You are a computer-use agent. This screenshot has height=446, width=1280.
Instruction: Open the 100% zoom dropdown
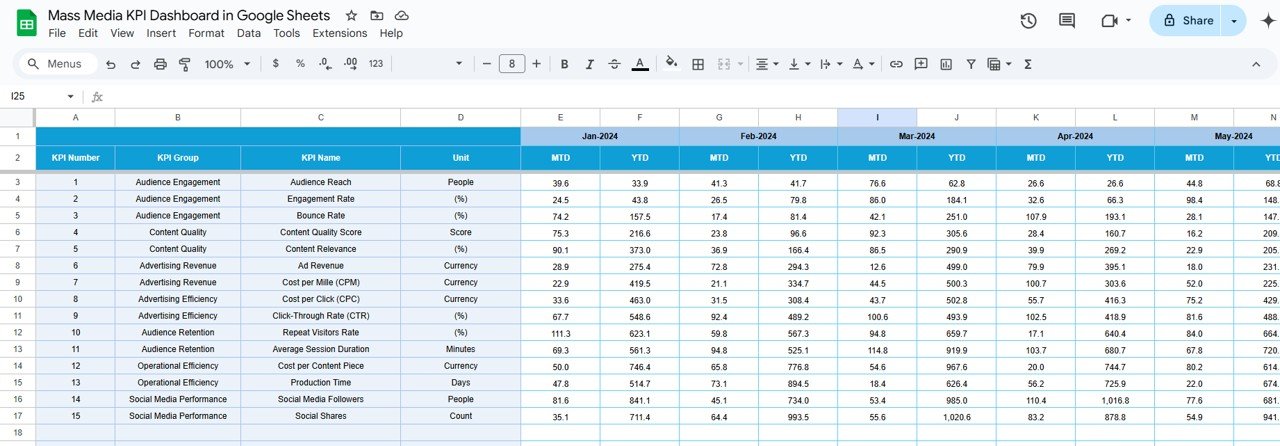click(x=226, y=64)
